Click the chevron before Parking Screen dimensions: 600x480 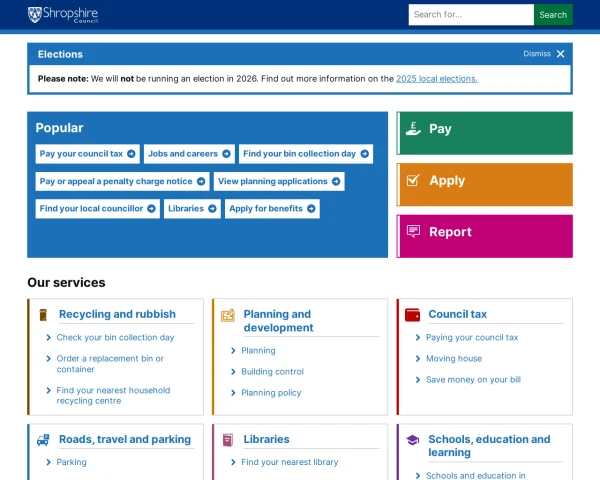click(x=48, y=462)
